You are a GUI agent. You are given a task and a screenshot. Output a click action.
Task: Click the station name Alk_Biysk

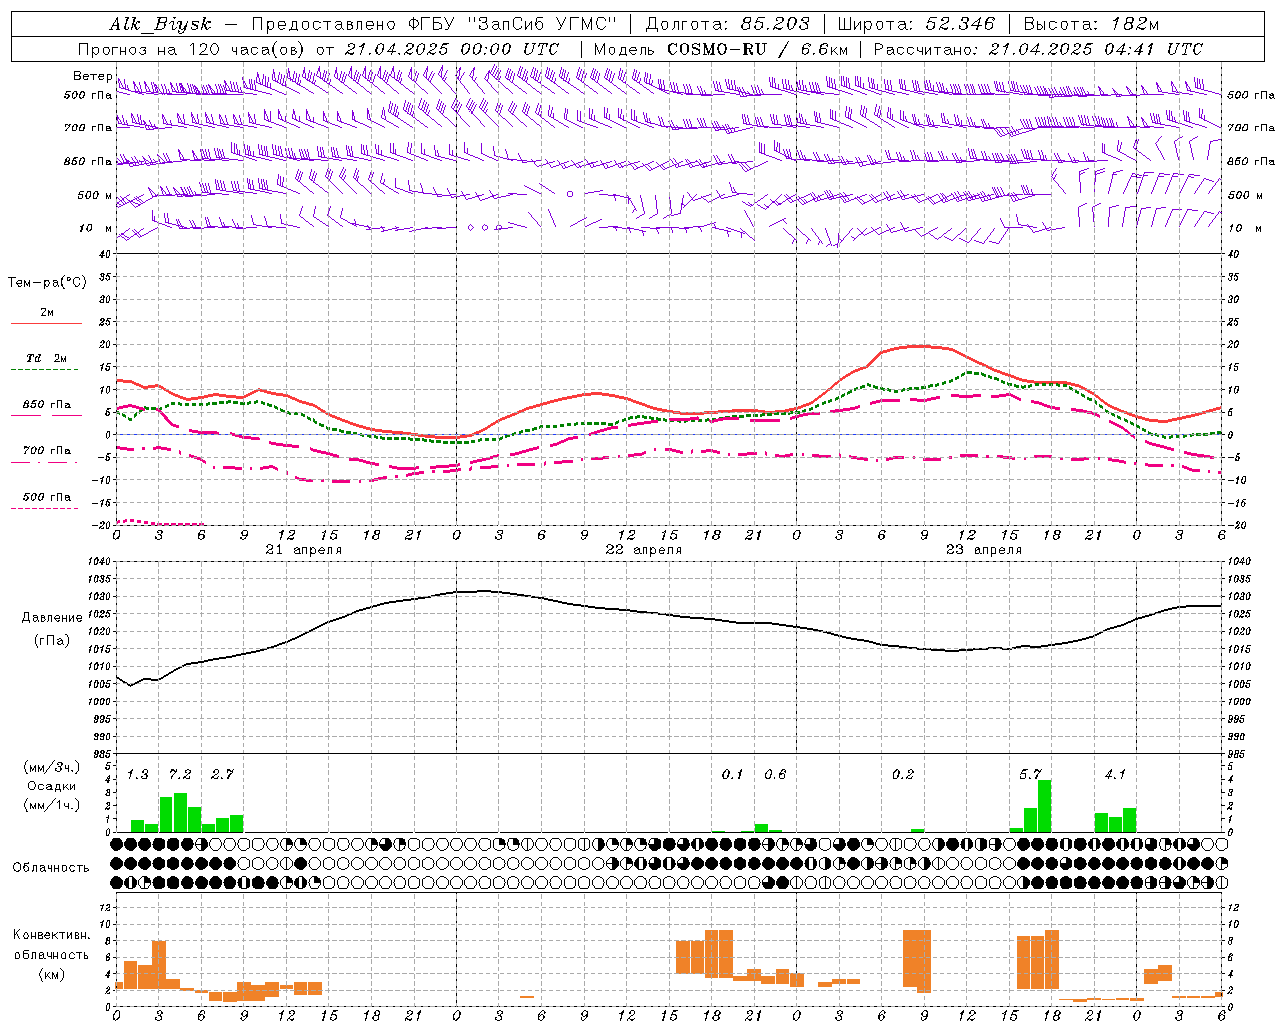pos(161,24)
